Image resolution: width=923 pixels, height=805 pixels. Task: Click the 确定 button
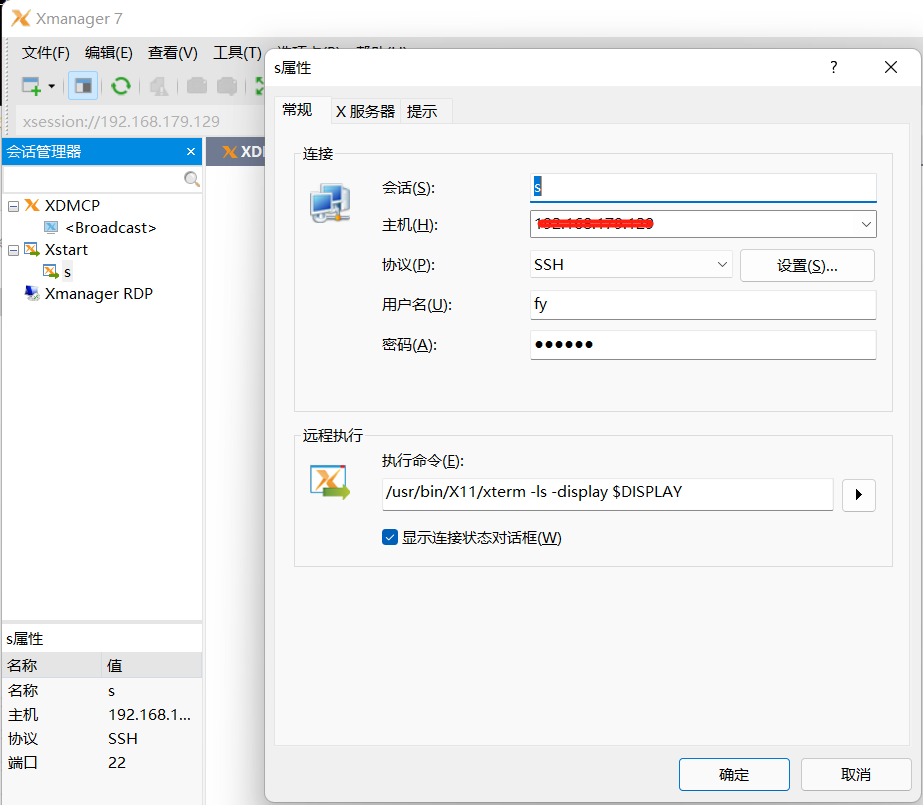(734, 774)
